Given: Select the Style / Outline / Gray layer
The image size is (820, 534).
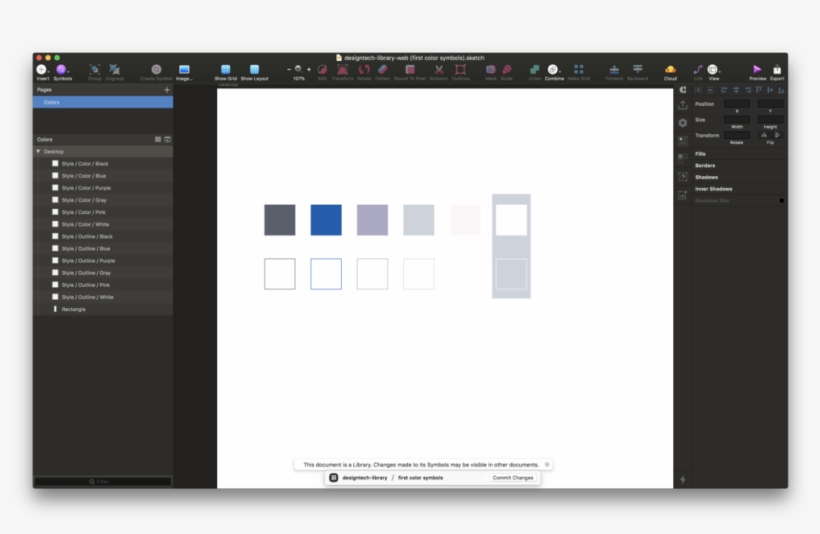Looking at the screenshot, I should pyautogui.click(x=86, y=273).
